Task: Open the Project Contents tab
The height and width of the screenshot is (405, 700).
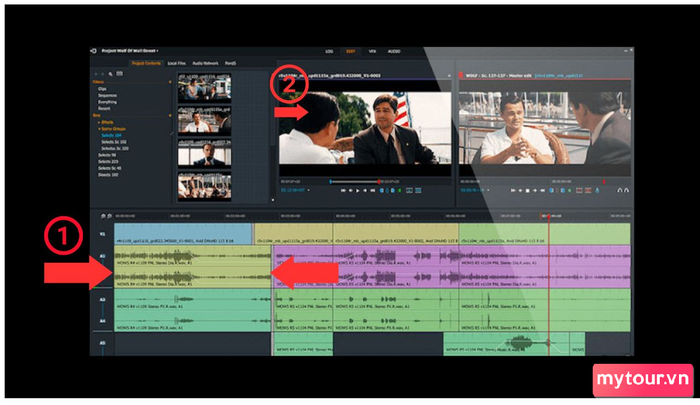Action: point(146,63)
